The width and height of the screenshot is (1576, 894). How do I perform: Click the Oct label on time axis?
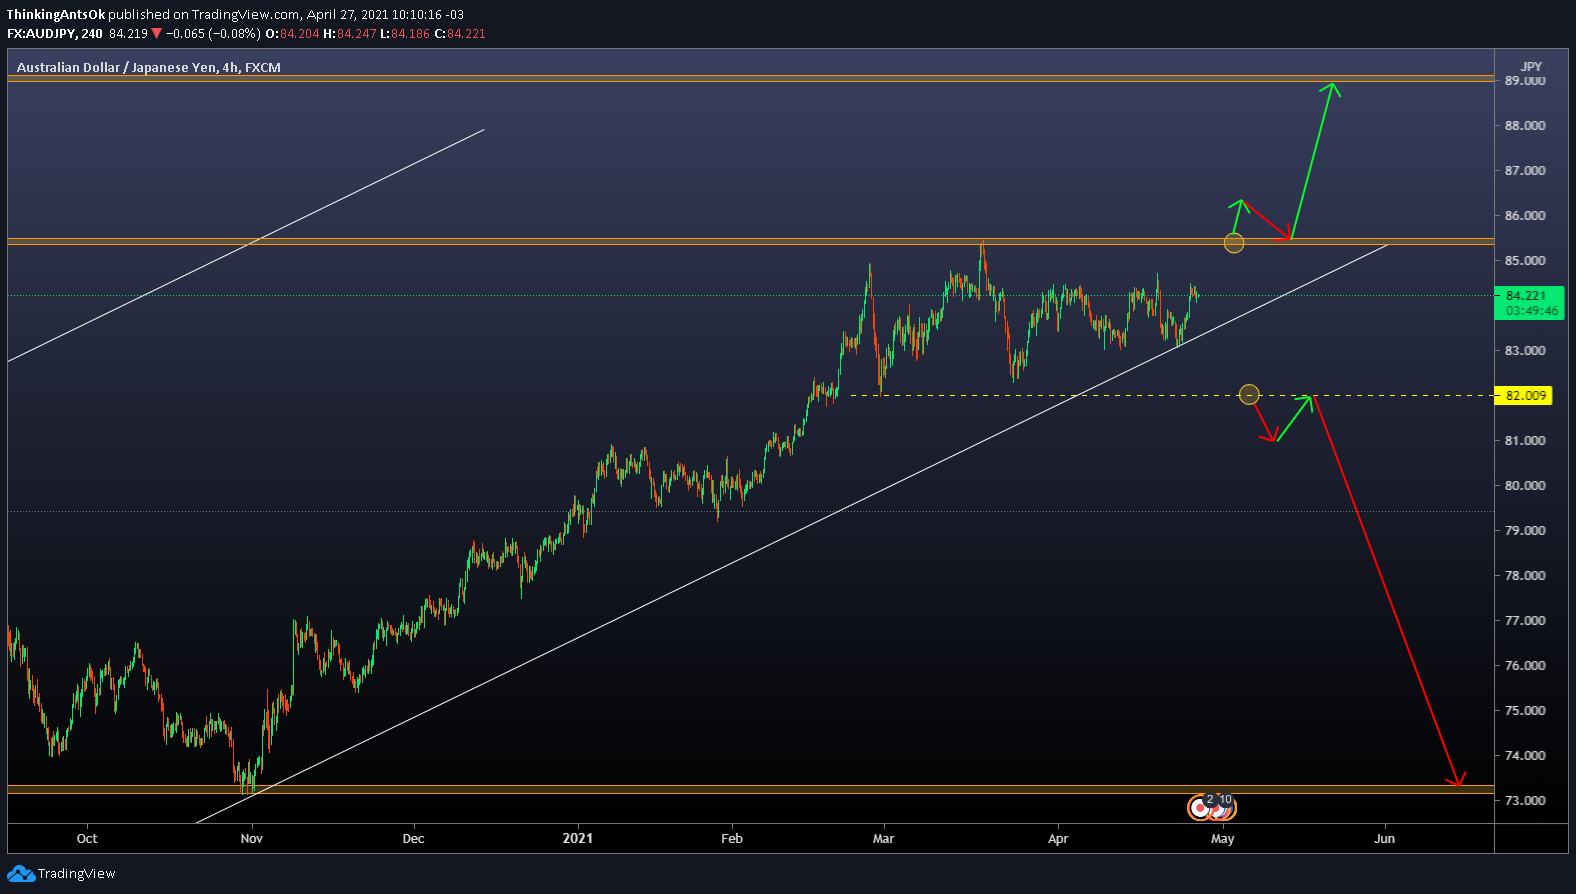pos(87,839)
